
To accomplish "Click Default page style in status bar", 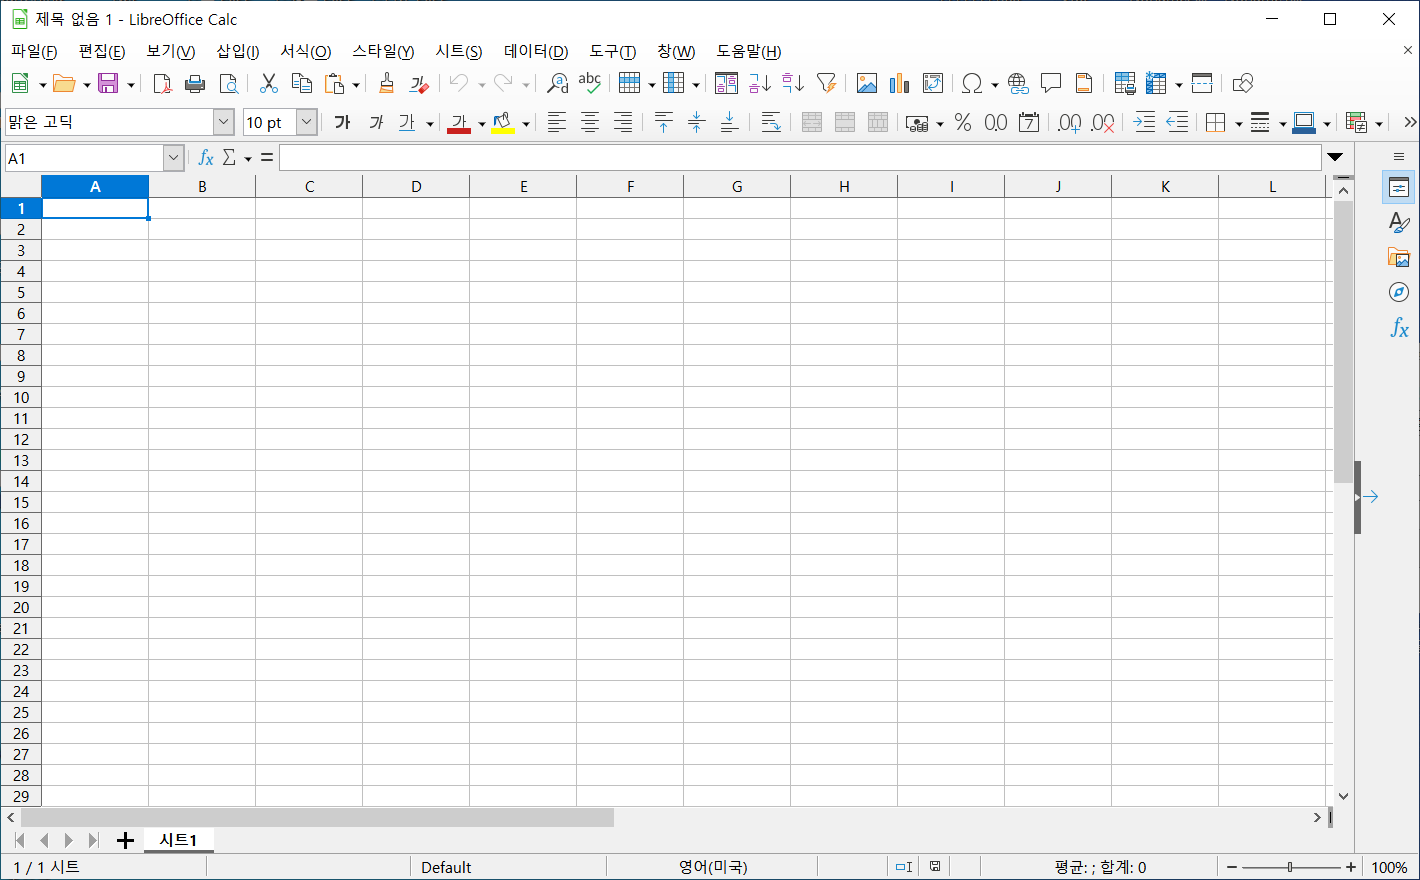I will (x=446, y=867).
